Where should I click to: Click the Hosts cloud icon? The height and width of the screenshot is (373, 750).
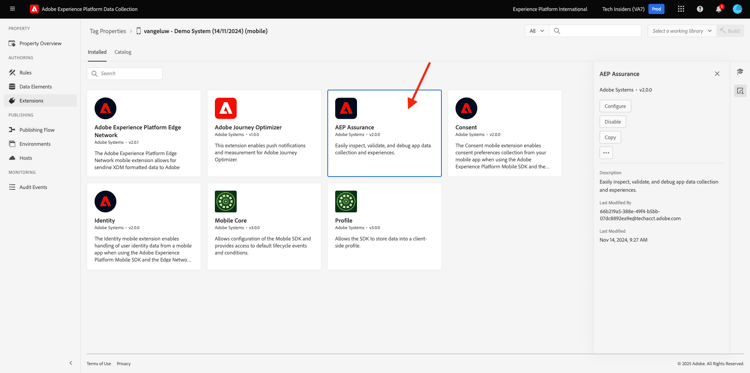pos(12,158)
